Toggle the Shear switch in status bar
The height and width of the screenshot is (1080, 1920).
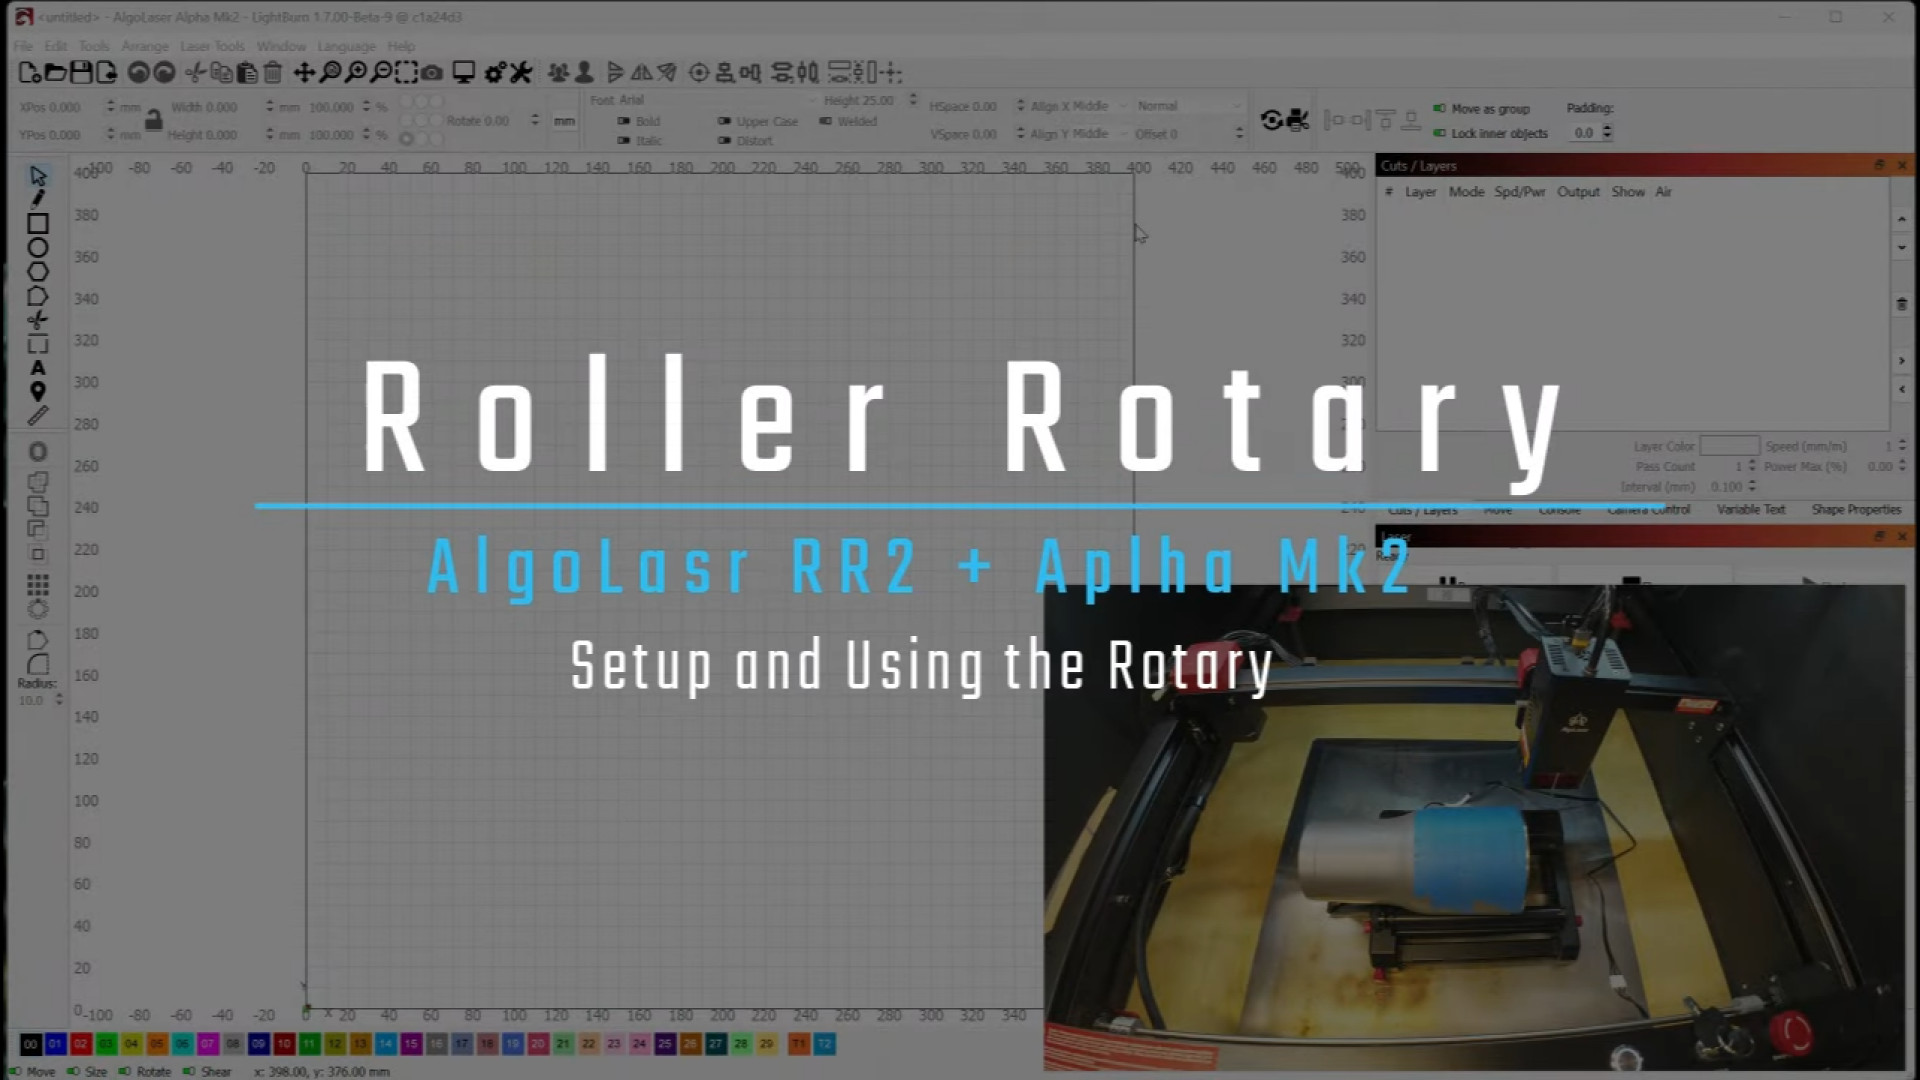point(188,1071)
